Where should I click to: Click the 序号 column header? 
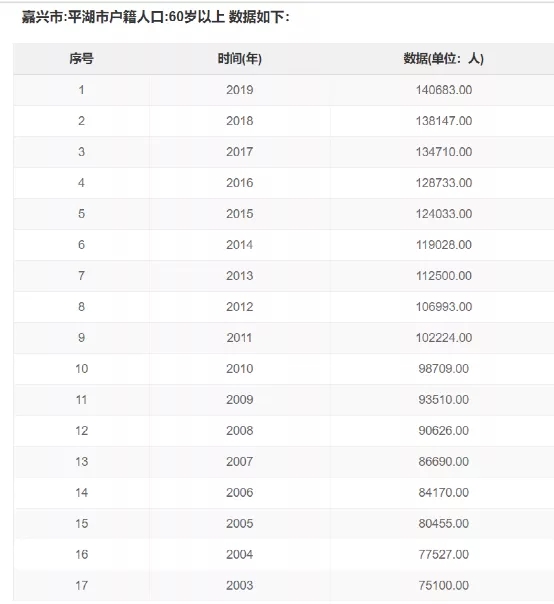(81, 59)
